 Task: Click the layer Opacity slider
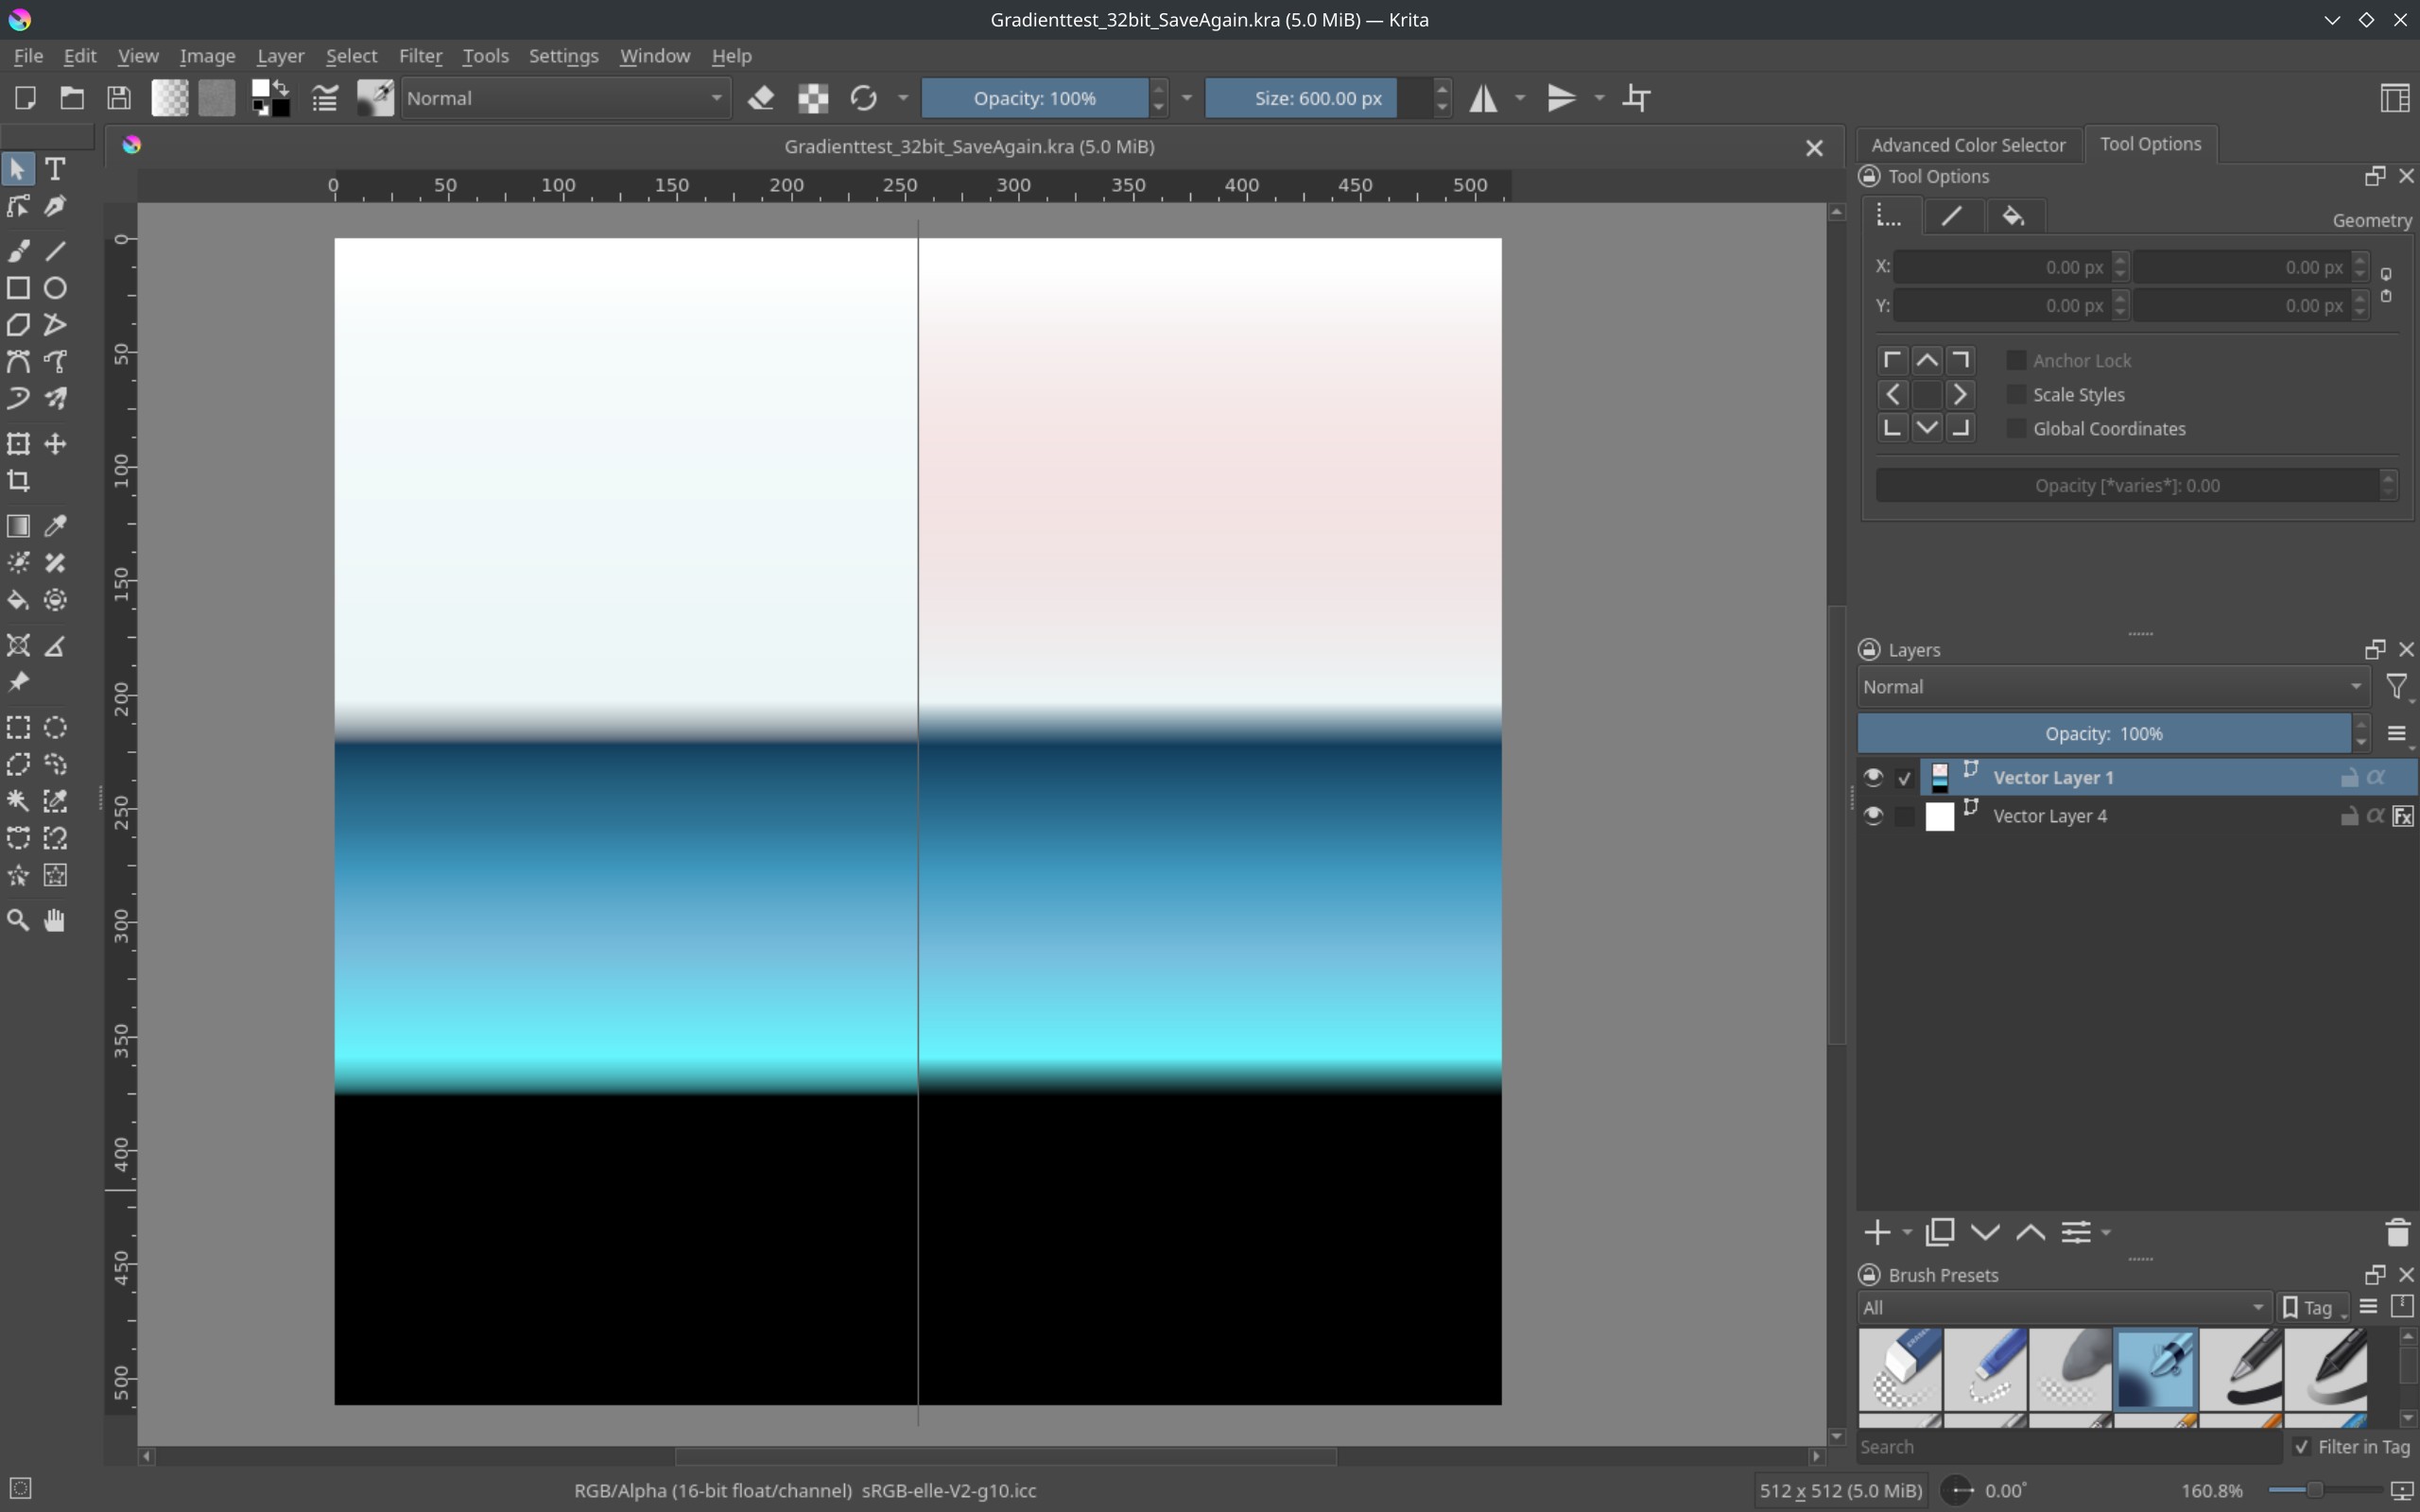pos(2103,734)
